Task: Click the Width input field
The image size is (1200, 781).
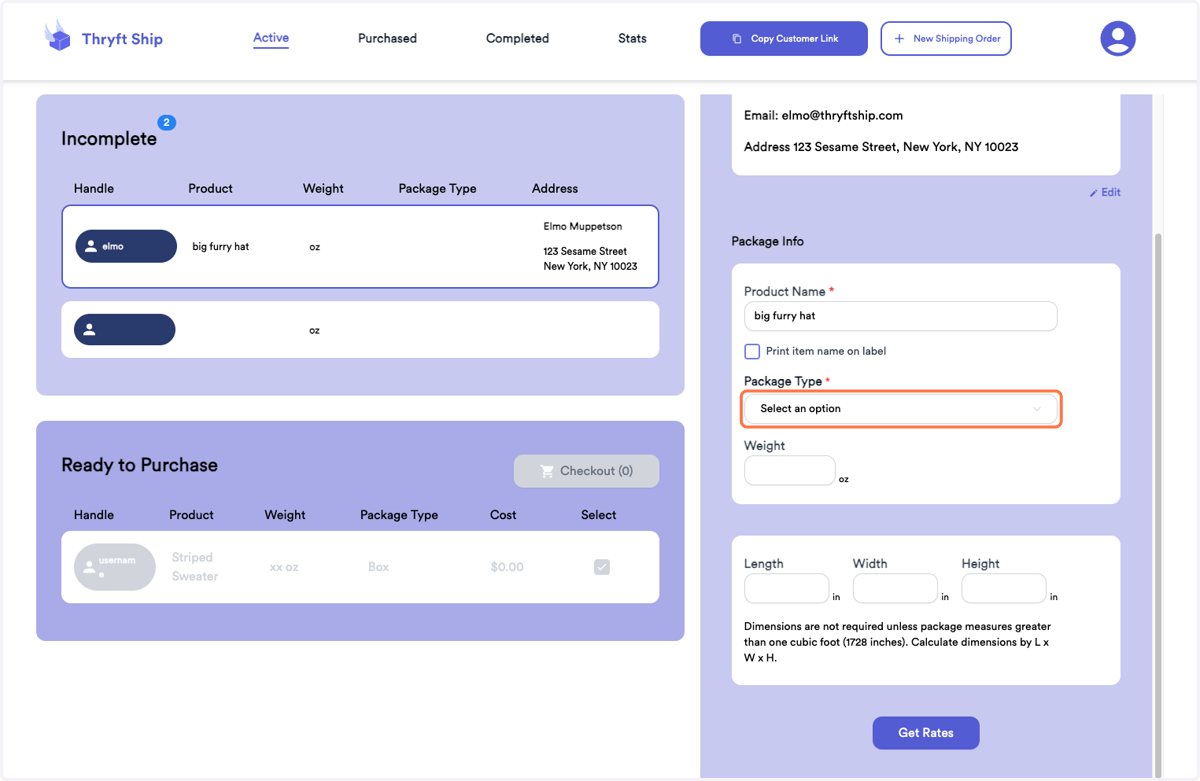Action: coord(895,589)
